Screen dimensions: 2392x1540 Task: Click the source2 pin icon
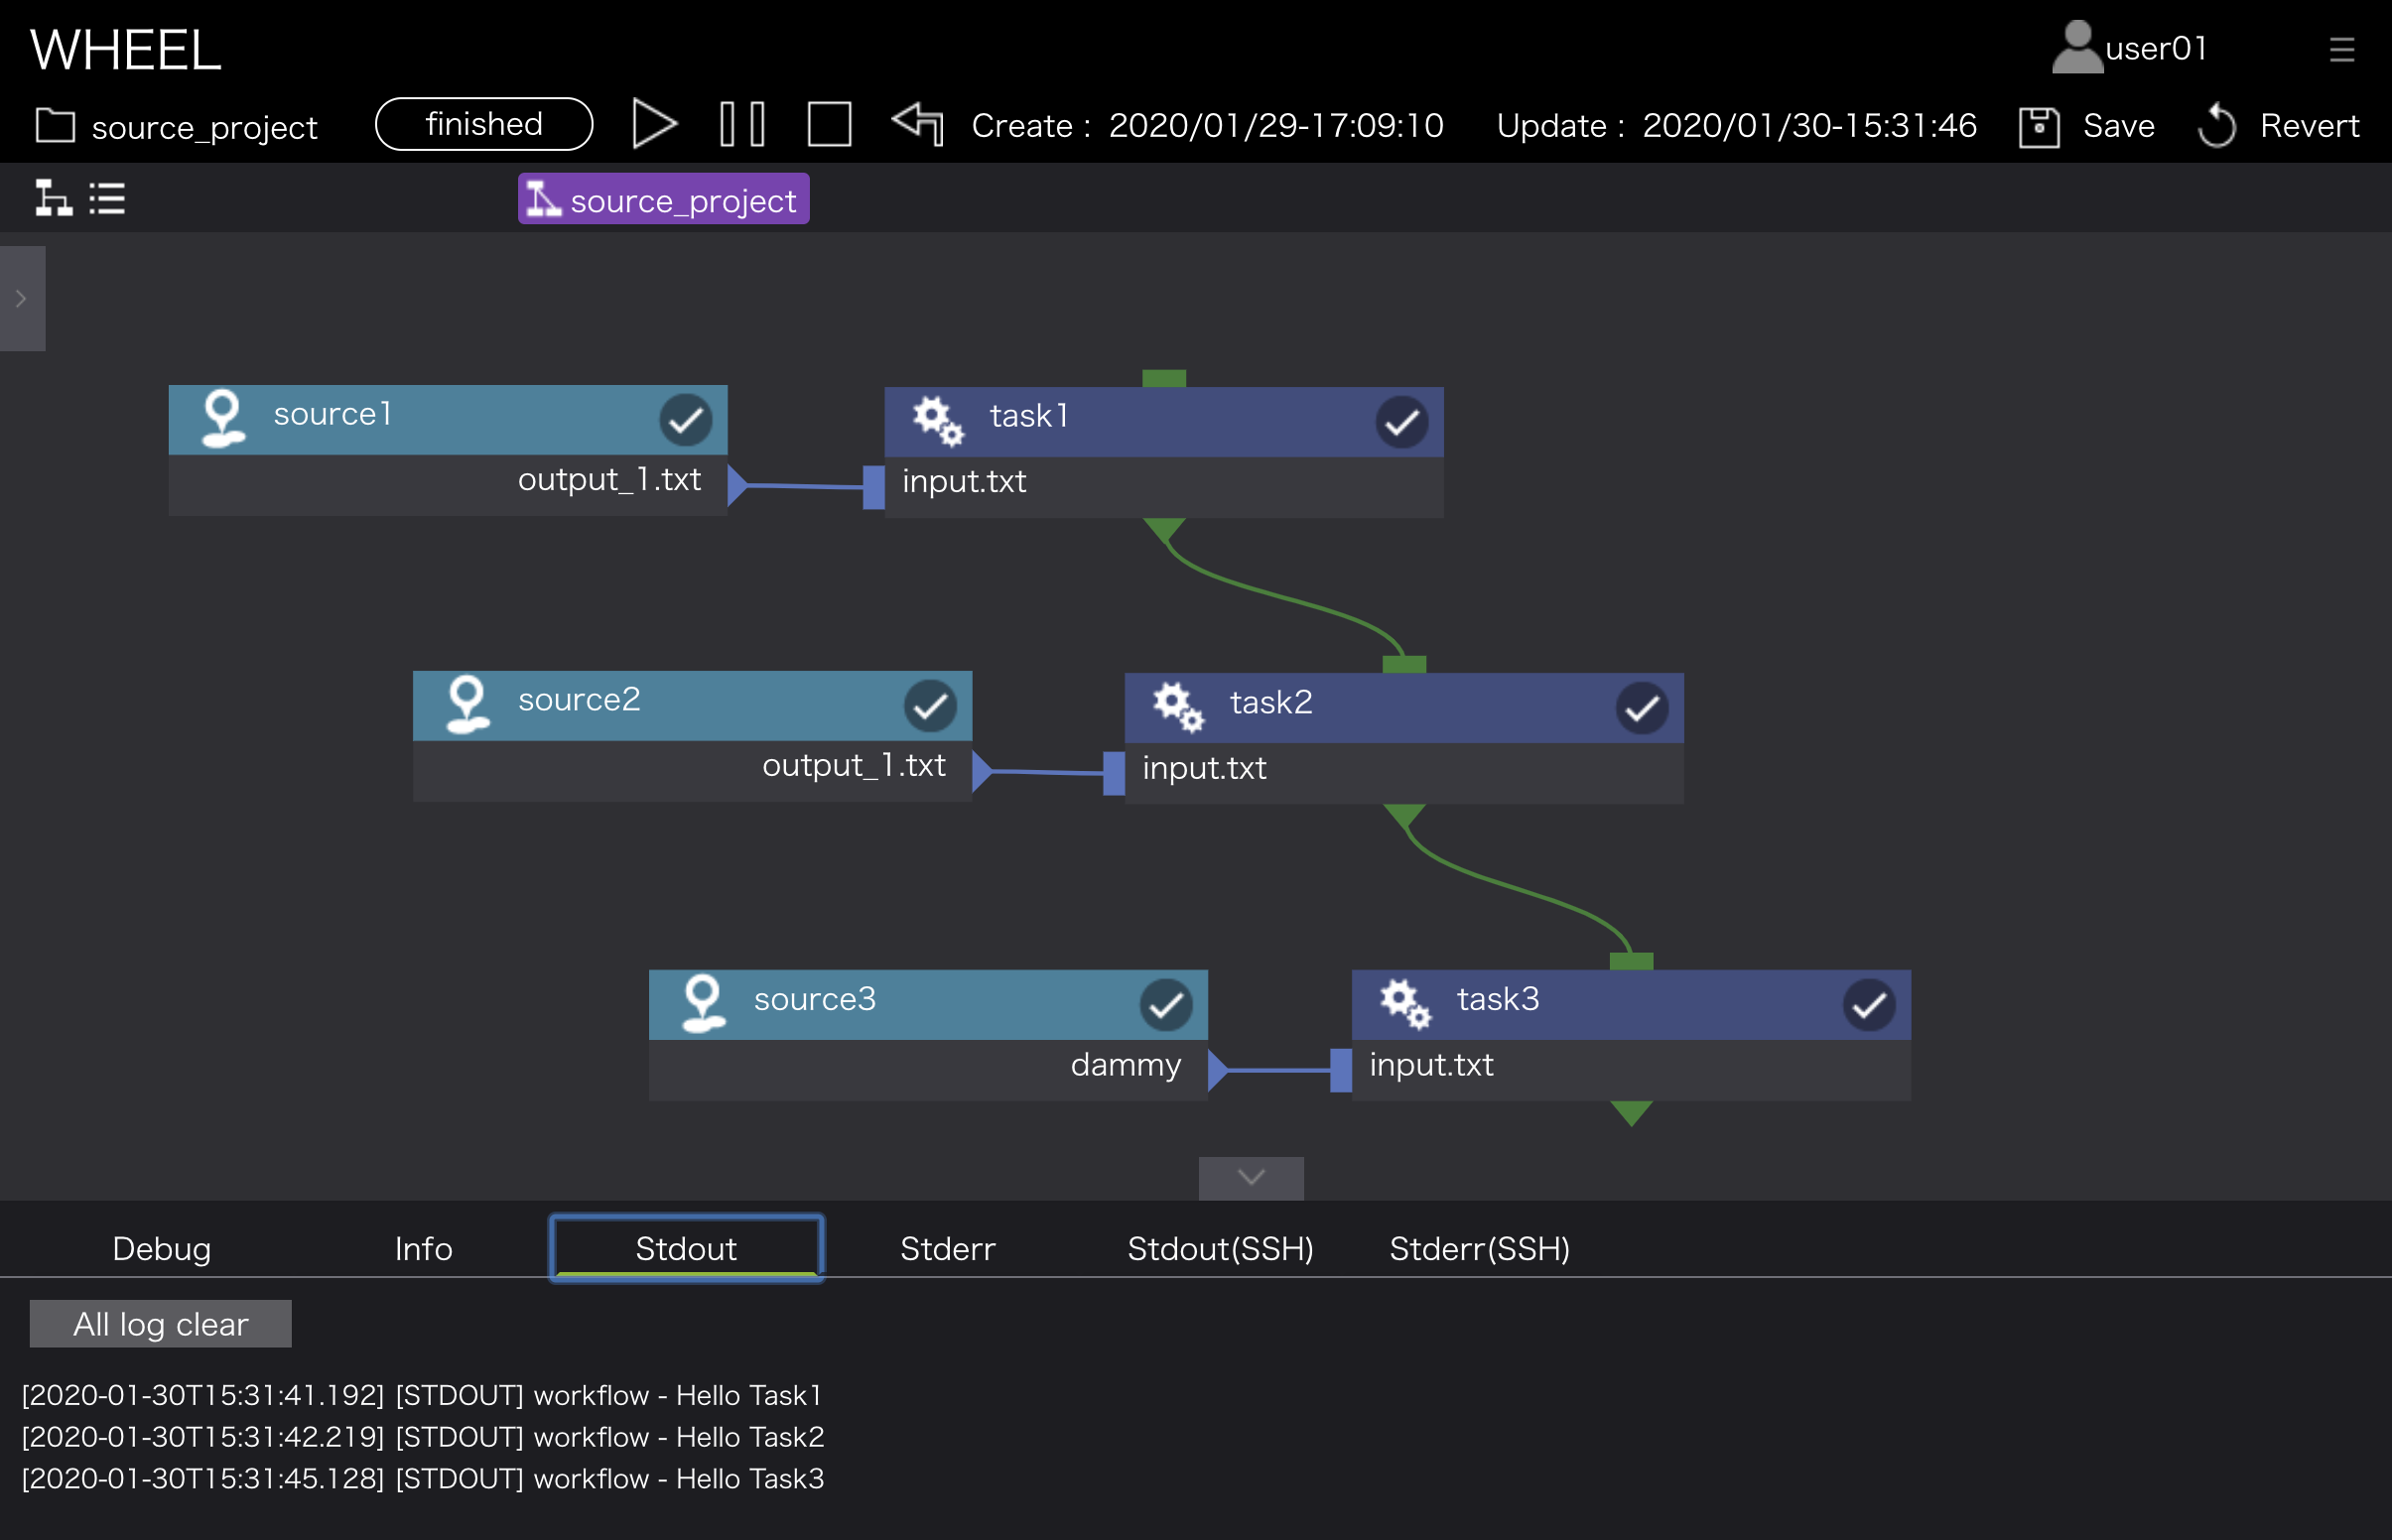click(467, 704)
